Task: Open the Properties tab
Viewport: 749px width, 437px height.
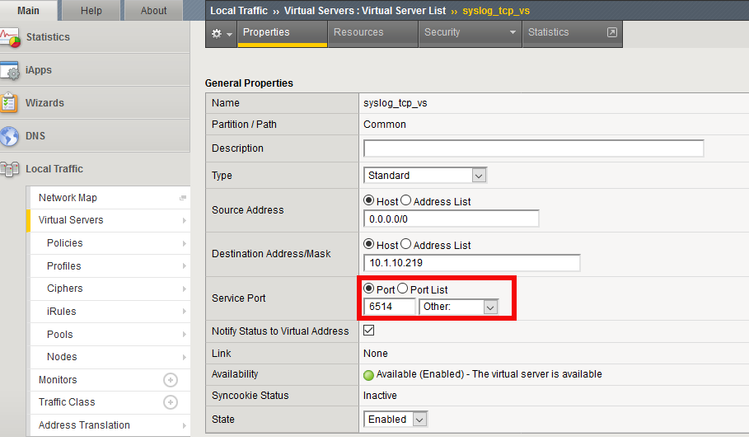Action: tap(282, 33)
